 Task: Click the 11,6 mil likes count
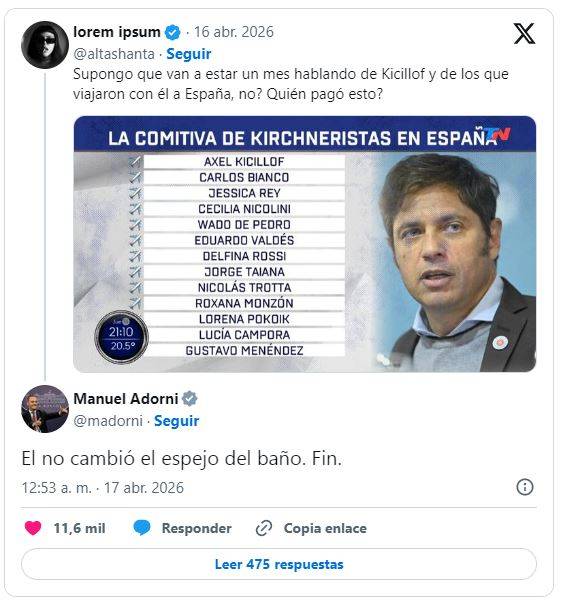79,528
